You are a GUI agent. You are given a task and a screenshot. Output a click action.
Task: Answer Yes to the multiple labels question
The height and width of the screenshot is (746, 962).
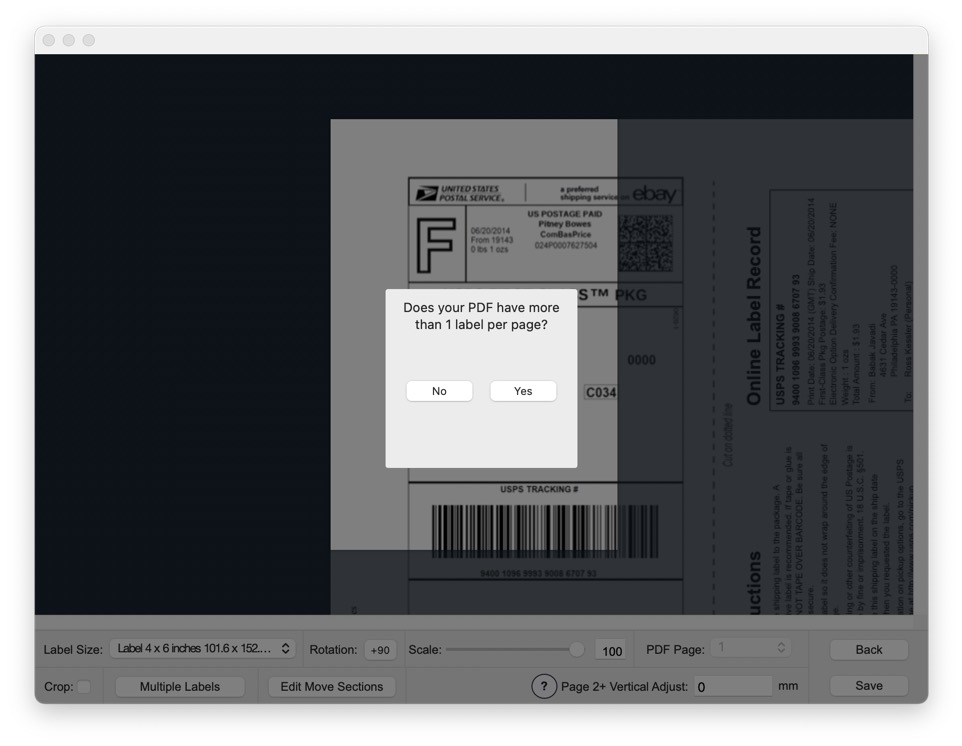pos(522,391)
